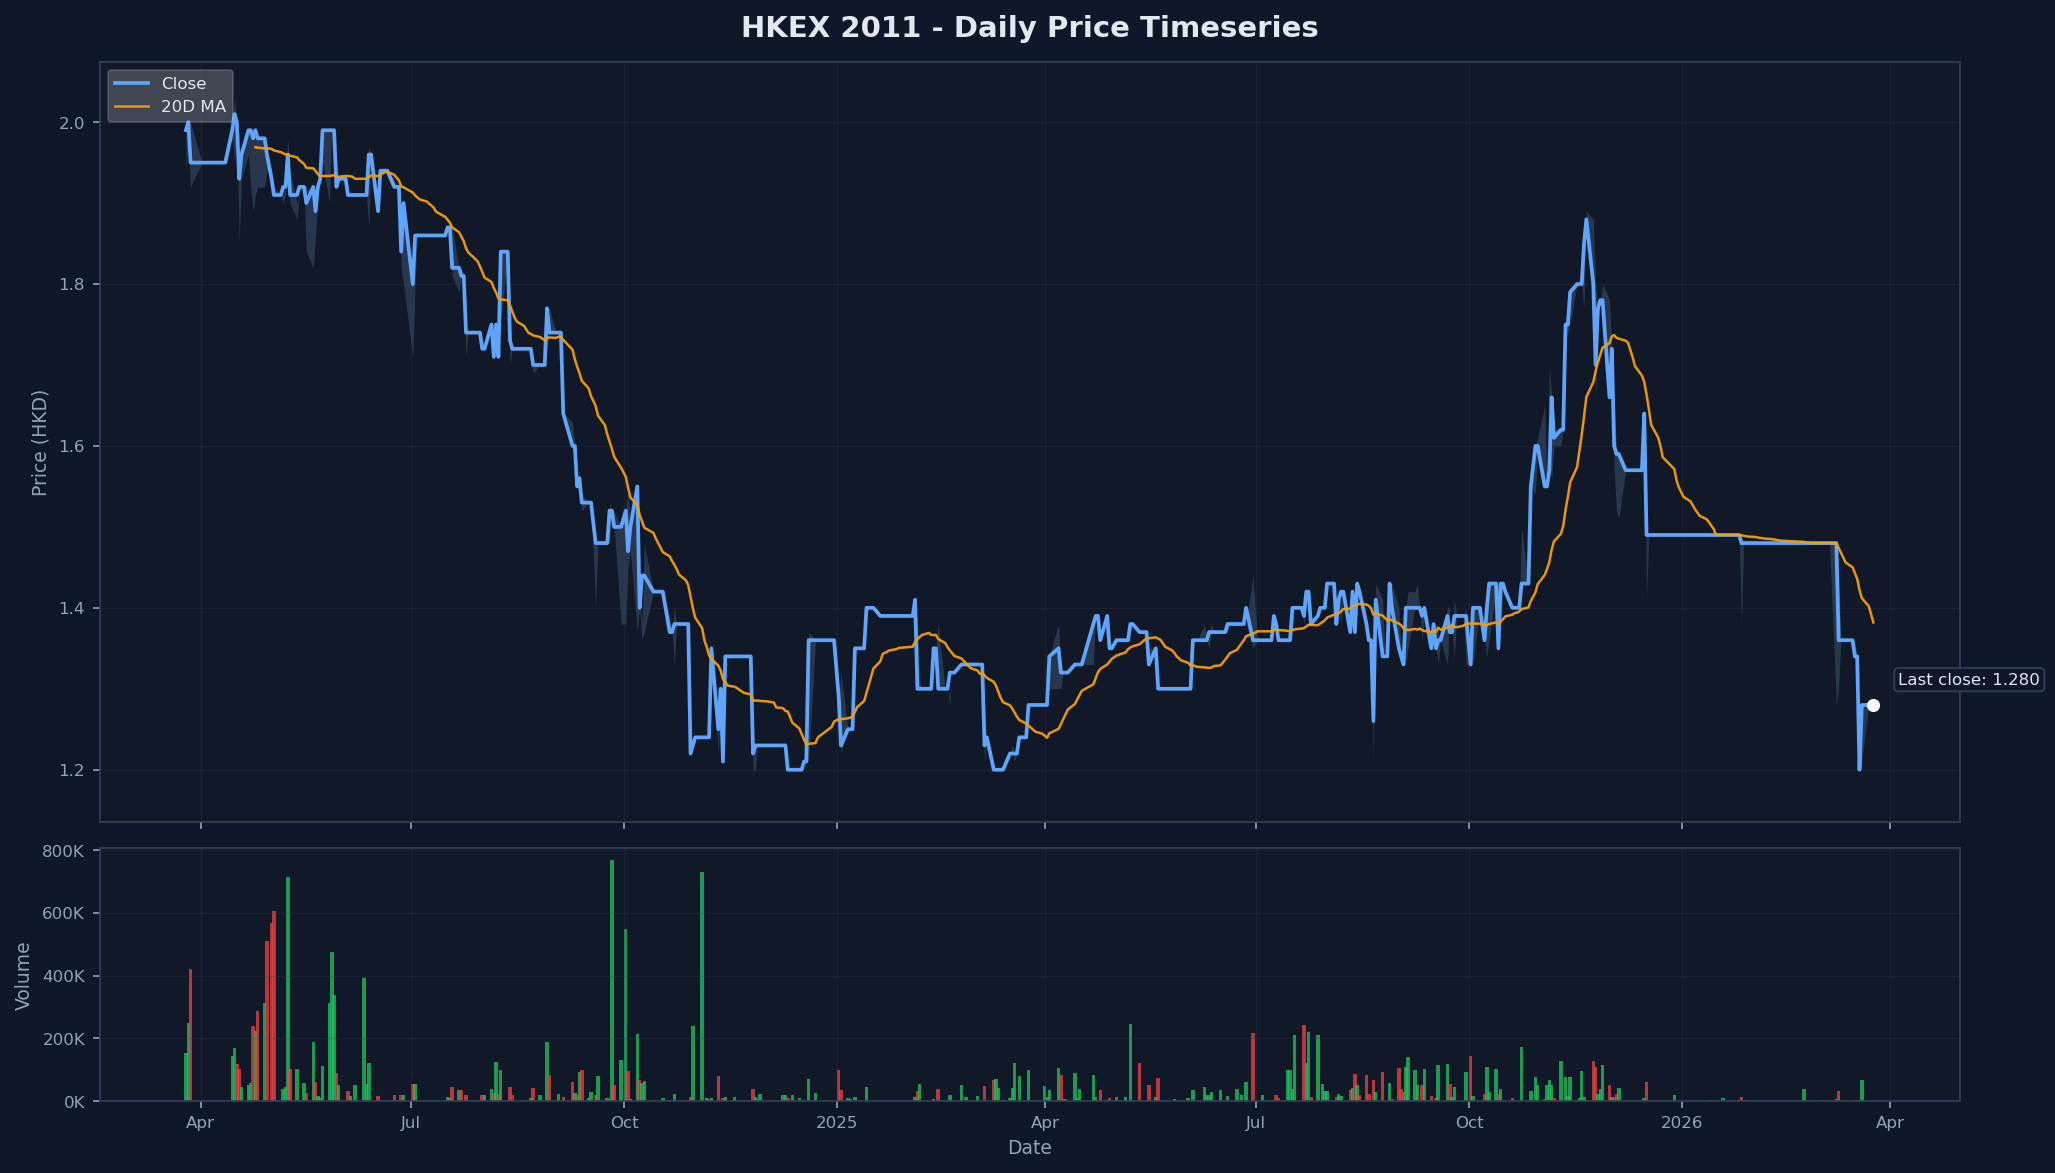Click the Oct tick label before 2026

pos(1469,1123)
